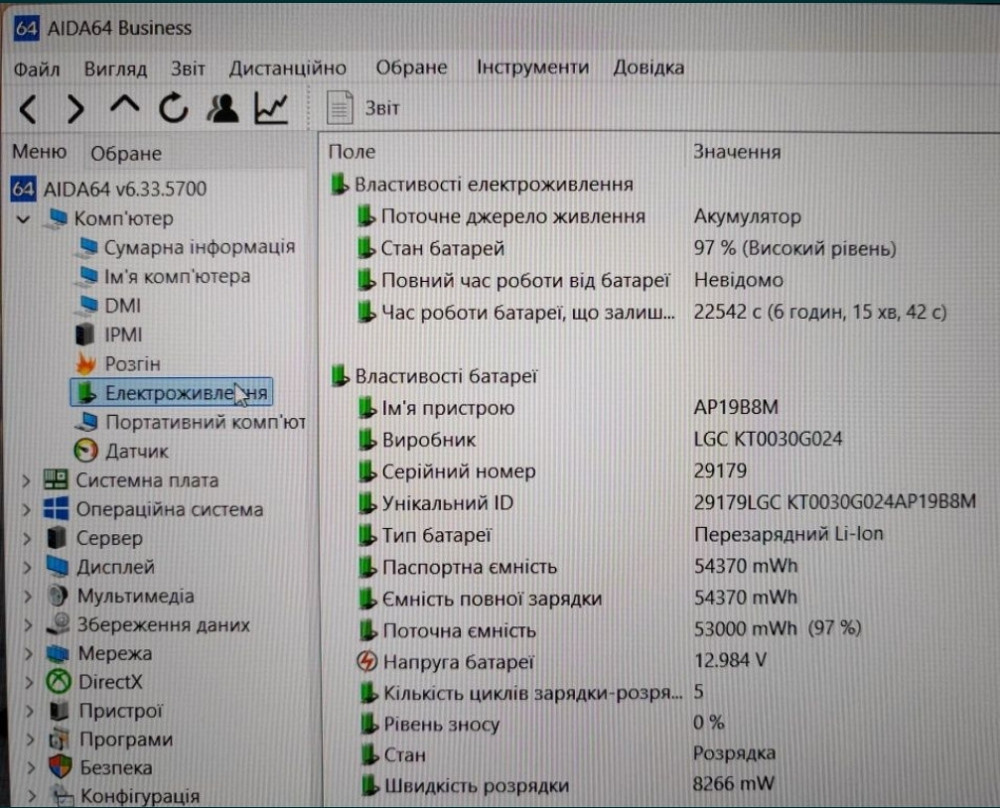Image resolution: width=1000 pixels, height=808 pixels.
Task: Expand the Системна плата tree node
Action: (27, 481)
